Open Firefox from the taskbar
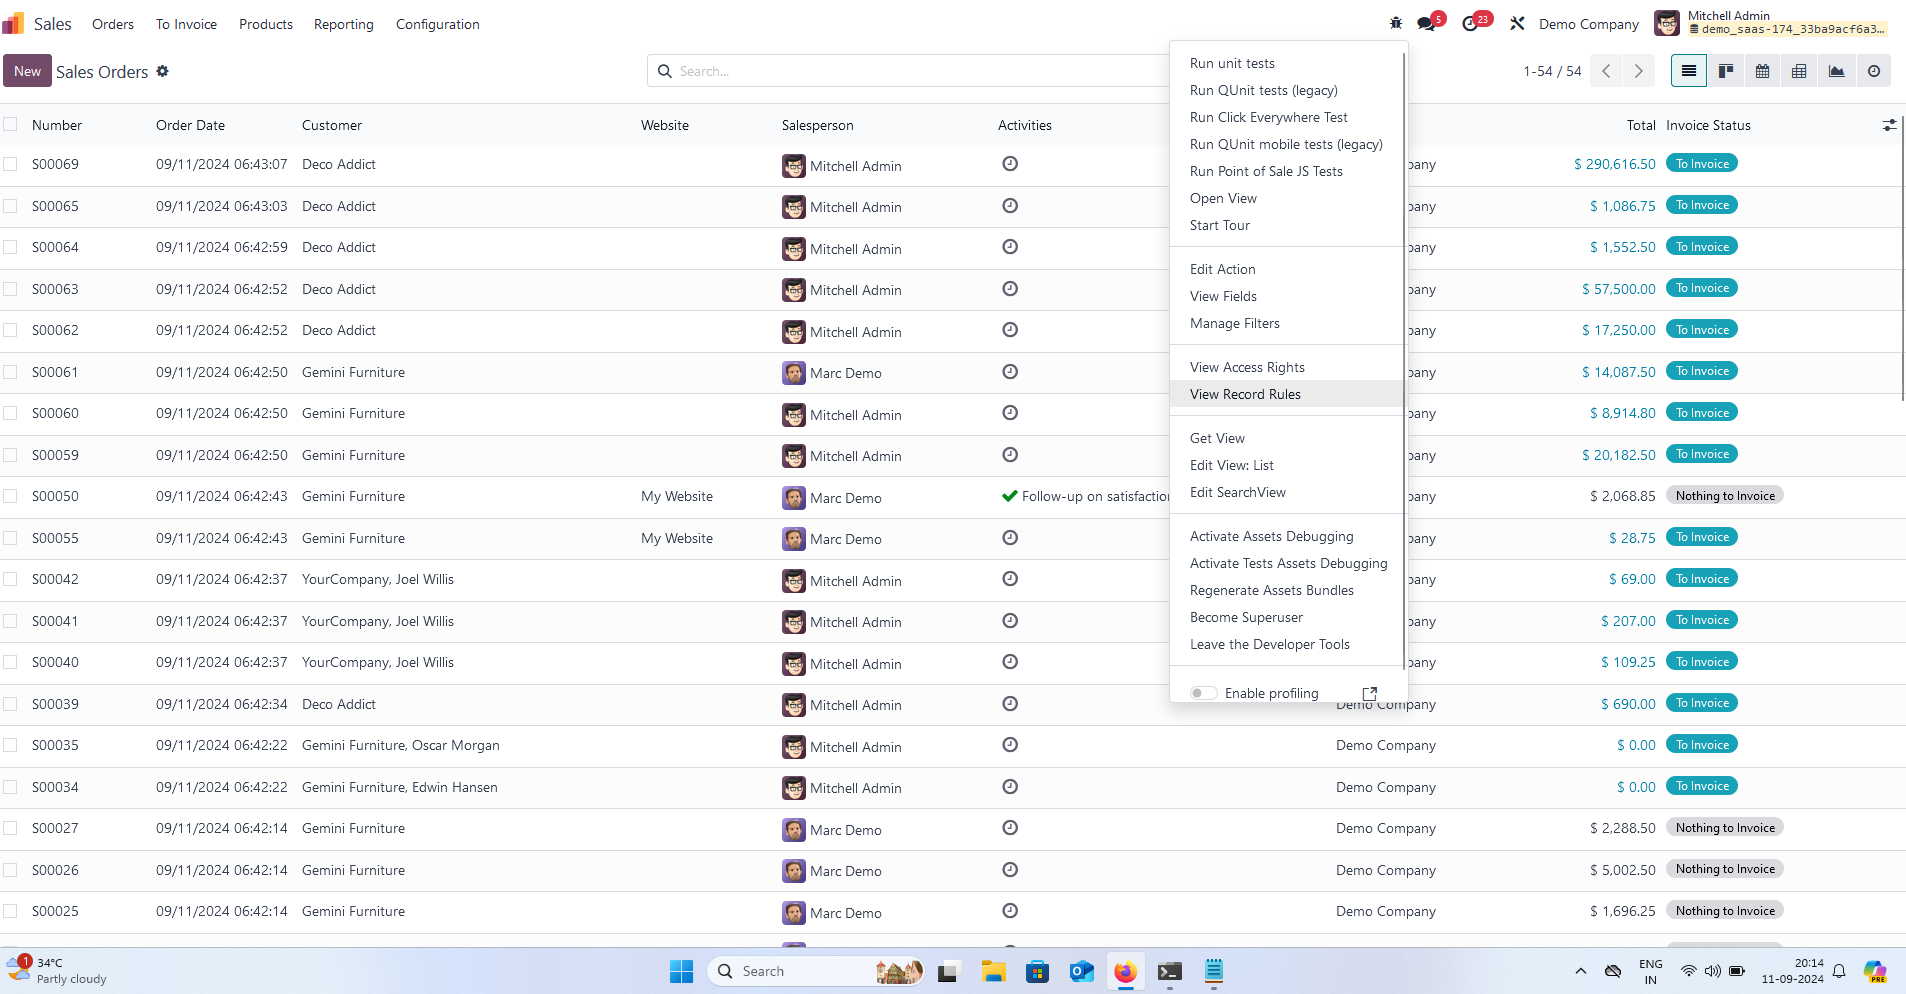 tap(1125, 971)
